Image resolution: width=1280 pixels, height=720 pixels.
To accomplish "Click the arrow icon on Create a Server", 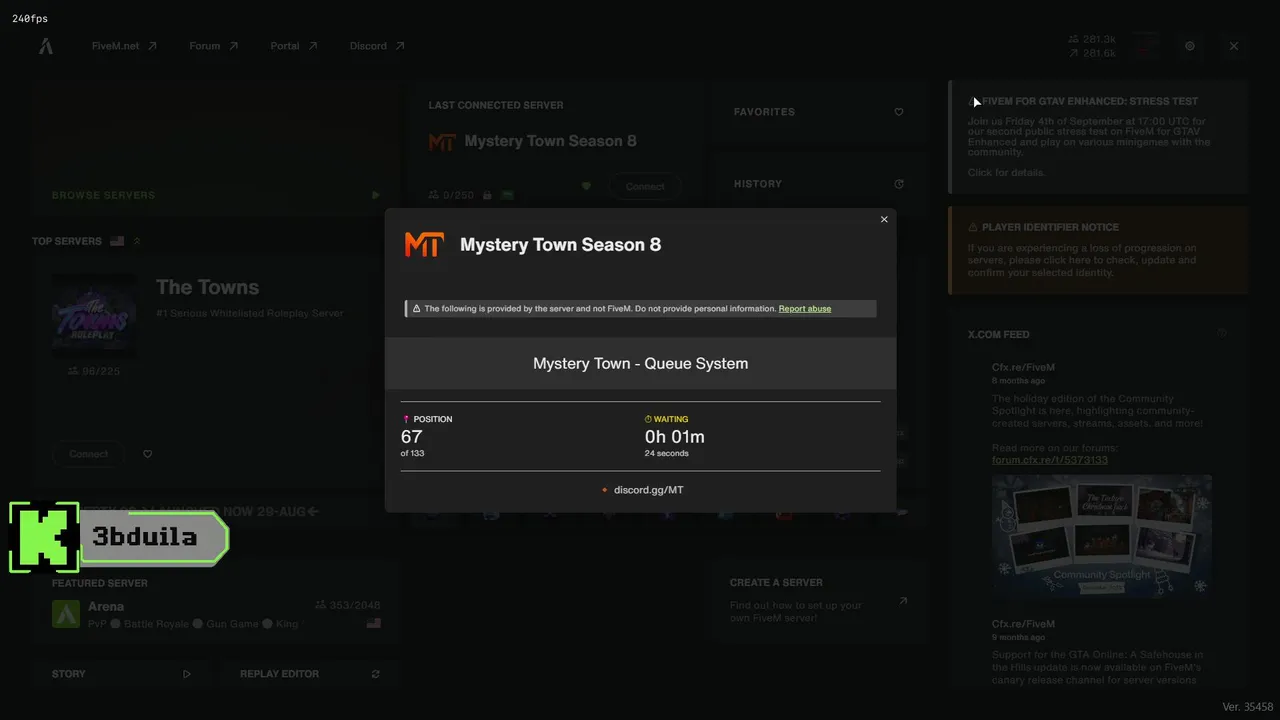I will (903, 601).
